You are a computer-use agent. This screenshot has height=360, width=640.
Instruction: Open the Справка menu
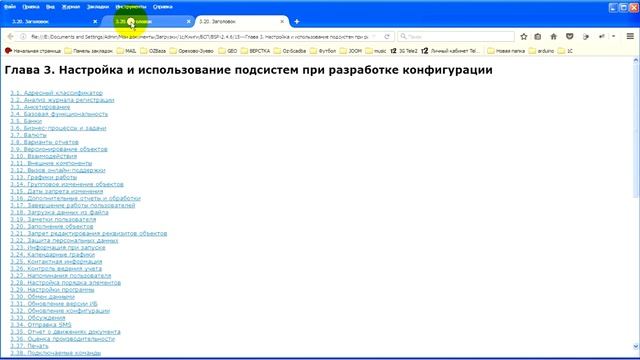point(162,7)
